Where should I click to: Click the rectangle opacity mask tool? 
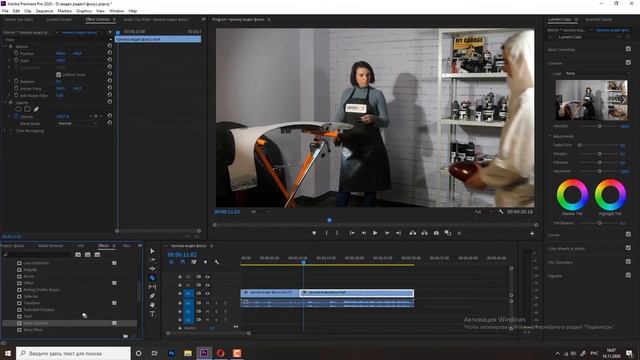pyautogui.click(x=27, y=109)
